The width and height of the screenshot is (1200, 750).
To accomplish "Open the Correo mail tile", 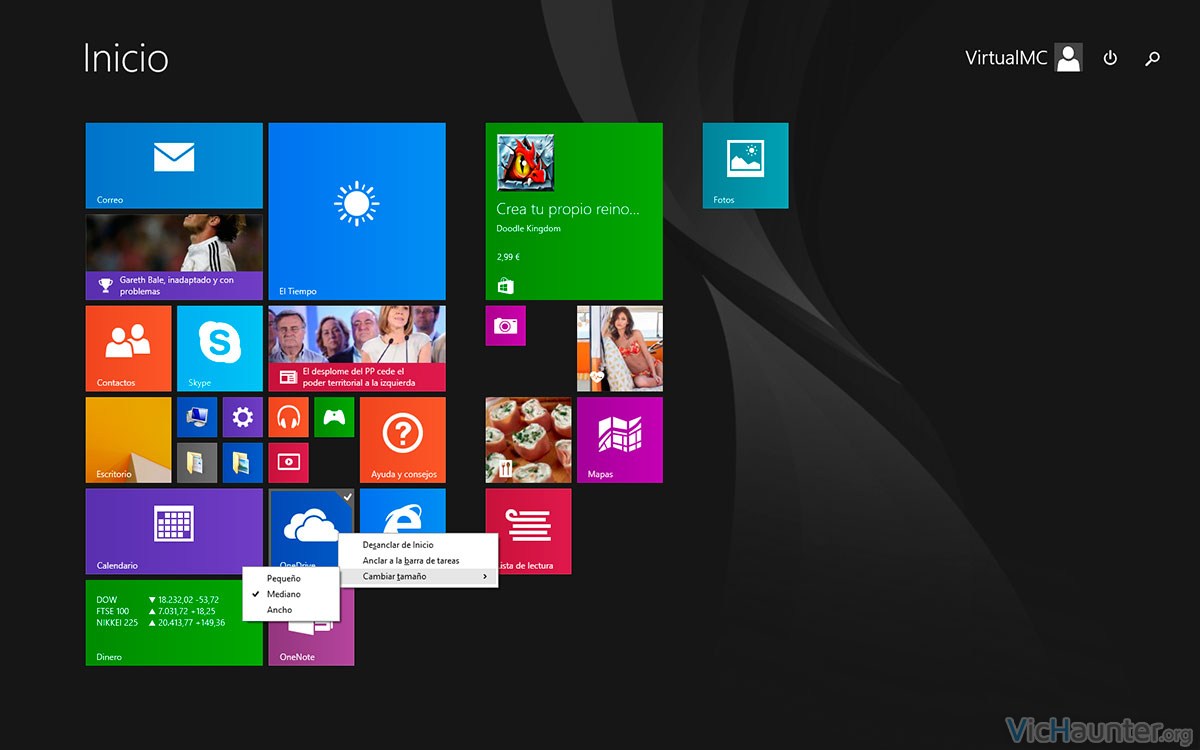I will [174, 165].
